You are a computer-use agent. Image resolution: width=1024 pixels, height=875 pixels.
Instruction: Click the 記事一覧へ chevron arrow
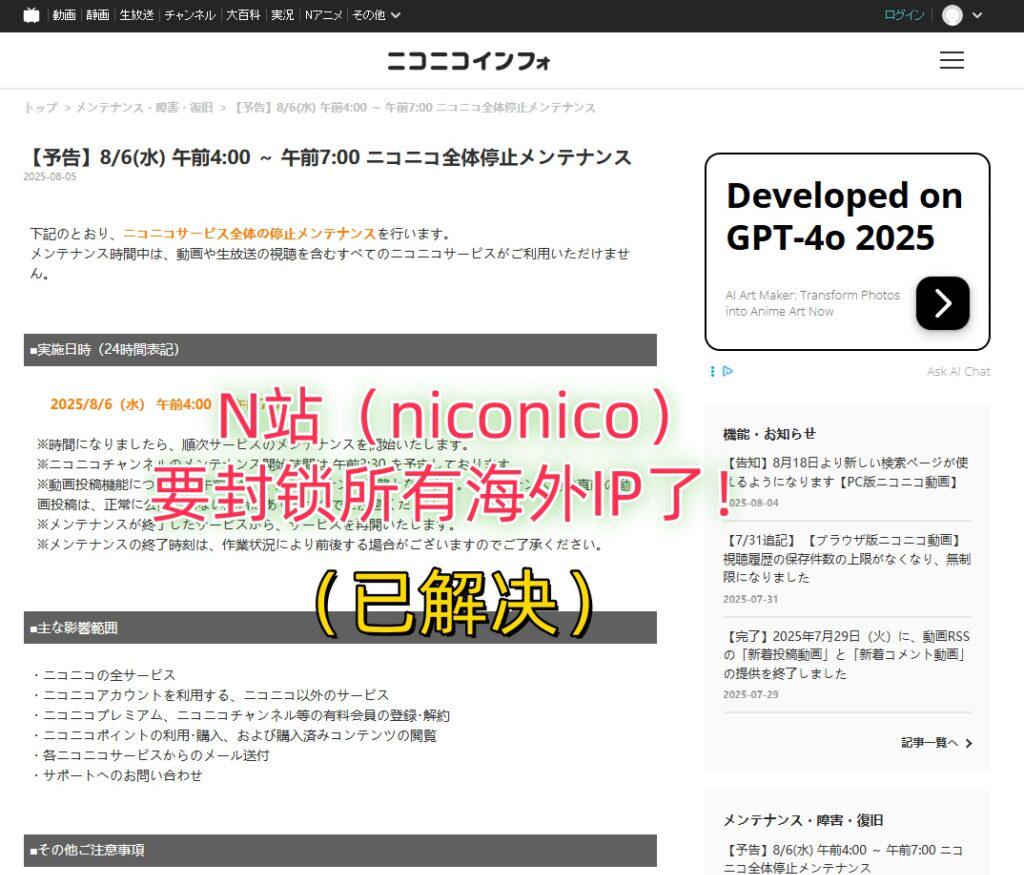point(969,743)
